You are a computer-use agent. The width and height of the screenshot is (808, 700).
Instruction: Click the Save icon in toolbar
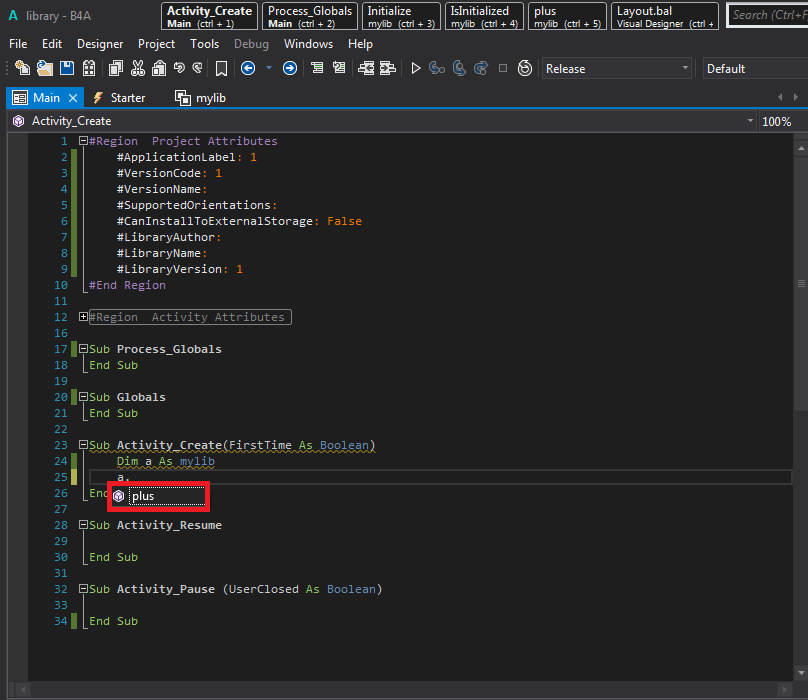tap(67, 68)
